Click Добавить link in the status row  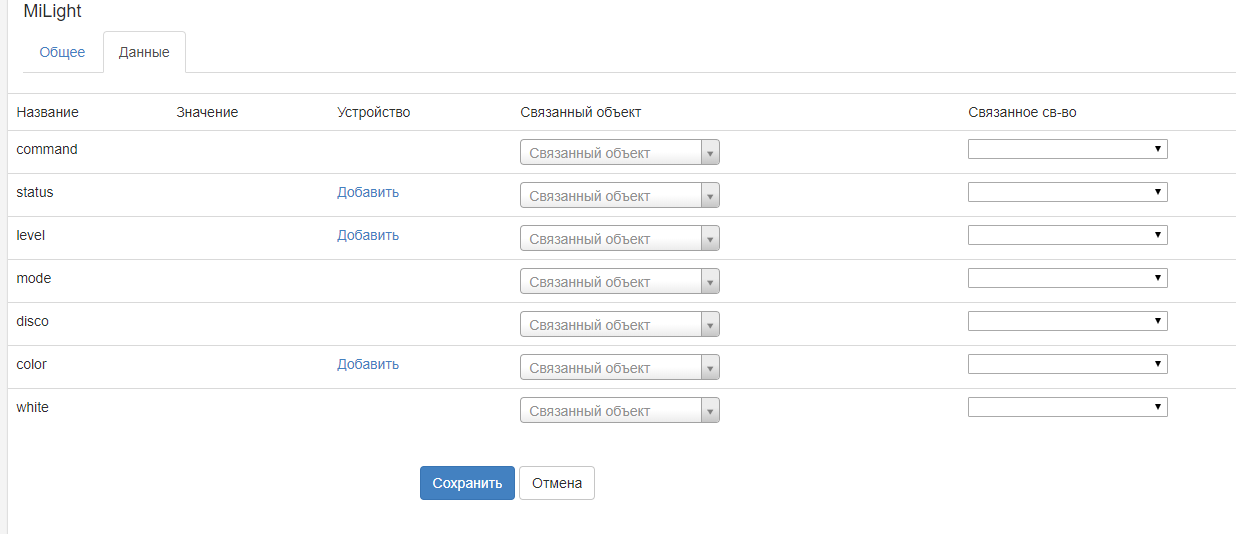point(368,192)
